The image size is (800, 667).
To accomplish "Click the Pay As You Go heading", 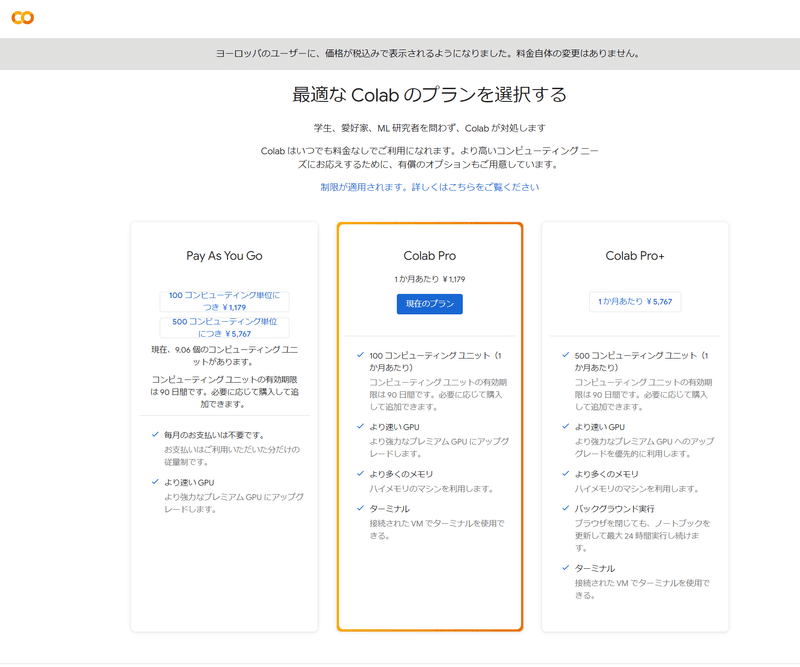I will click(224, 256).
